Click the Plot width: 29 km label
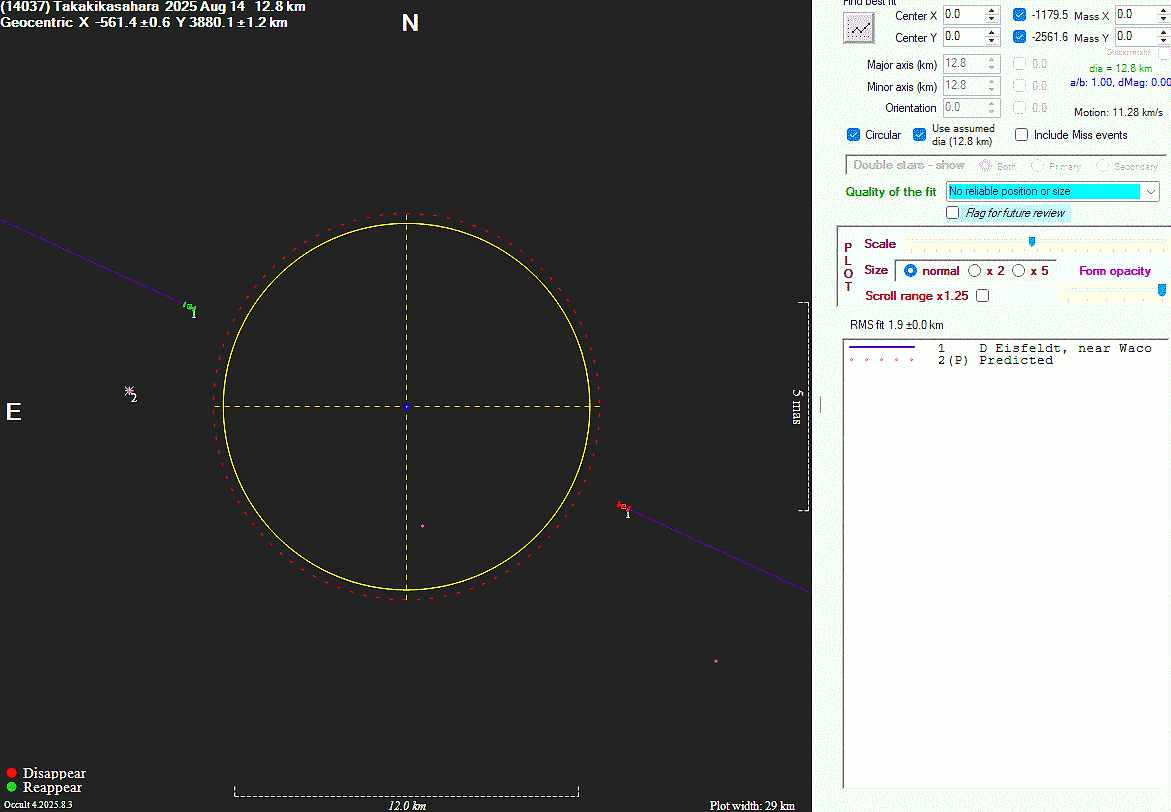Image resolution: width=1171 pixels, height=812 pixels. click(752, 805)
